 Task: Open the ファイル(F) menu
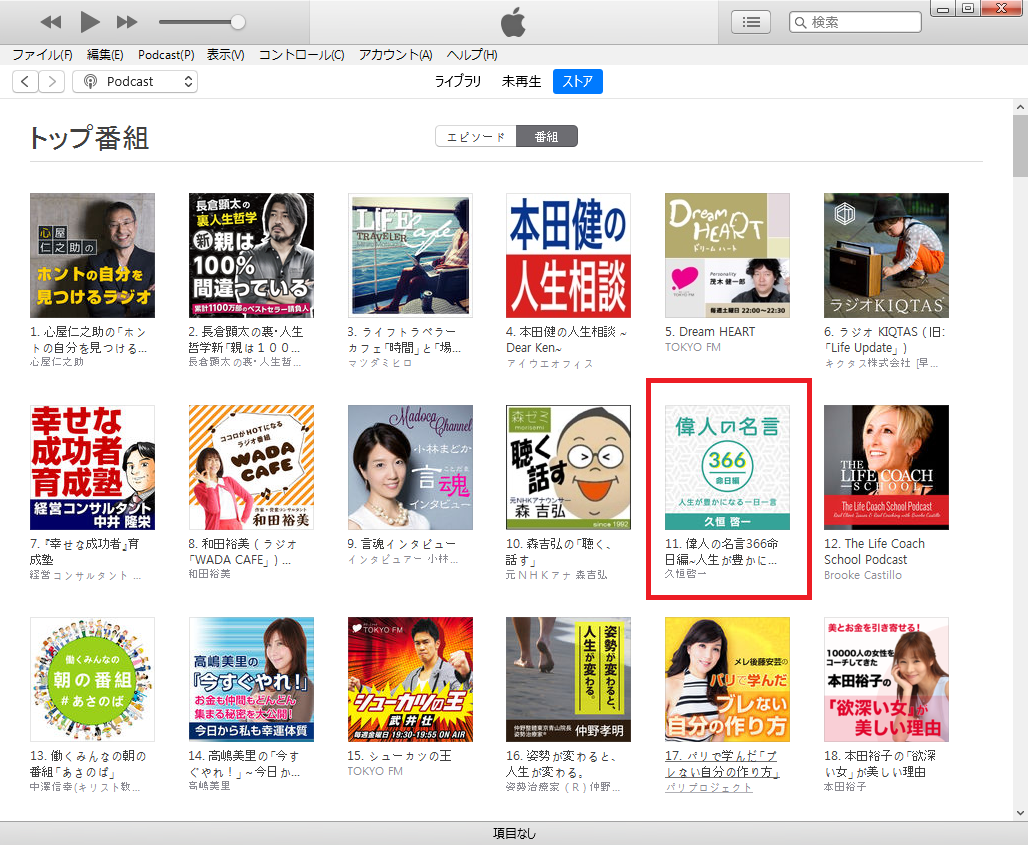(42, 55)
